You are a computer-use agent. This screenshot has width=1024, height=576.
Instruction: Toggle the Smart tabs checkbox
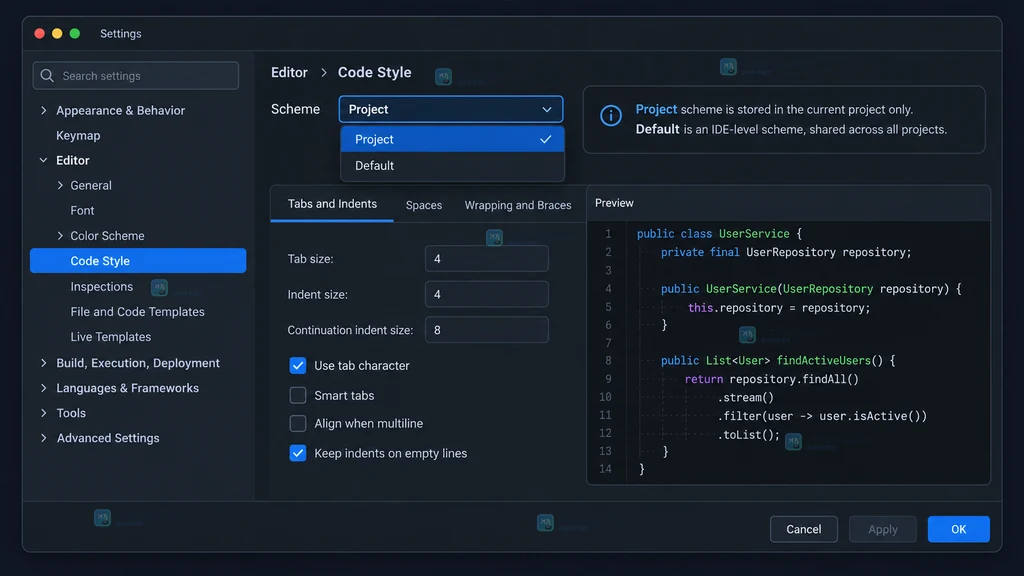[x=298, y=395]
